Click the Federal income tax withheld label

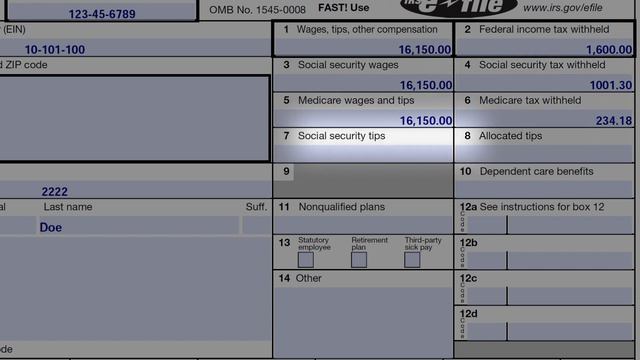544,29
